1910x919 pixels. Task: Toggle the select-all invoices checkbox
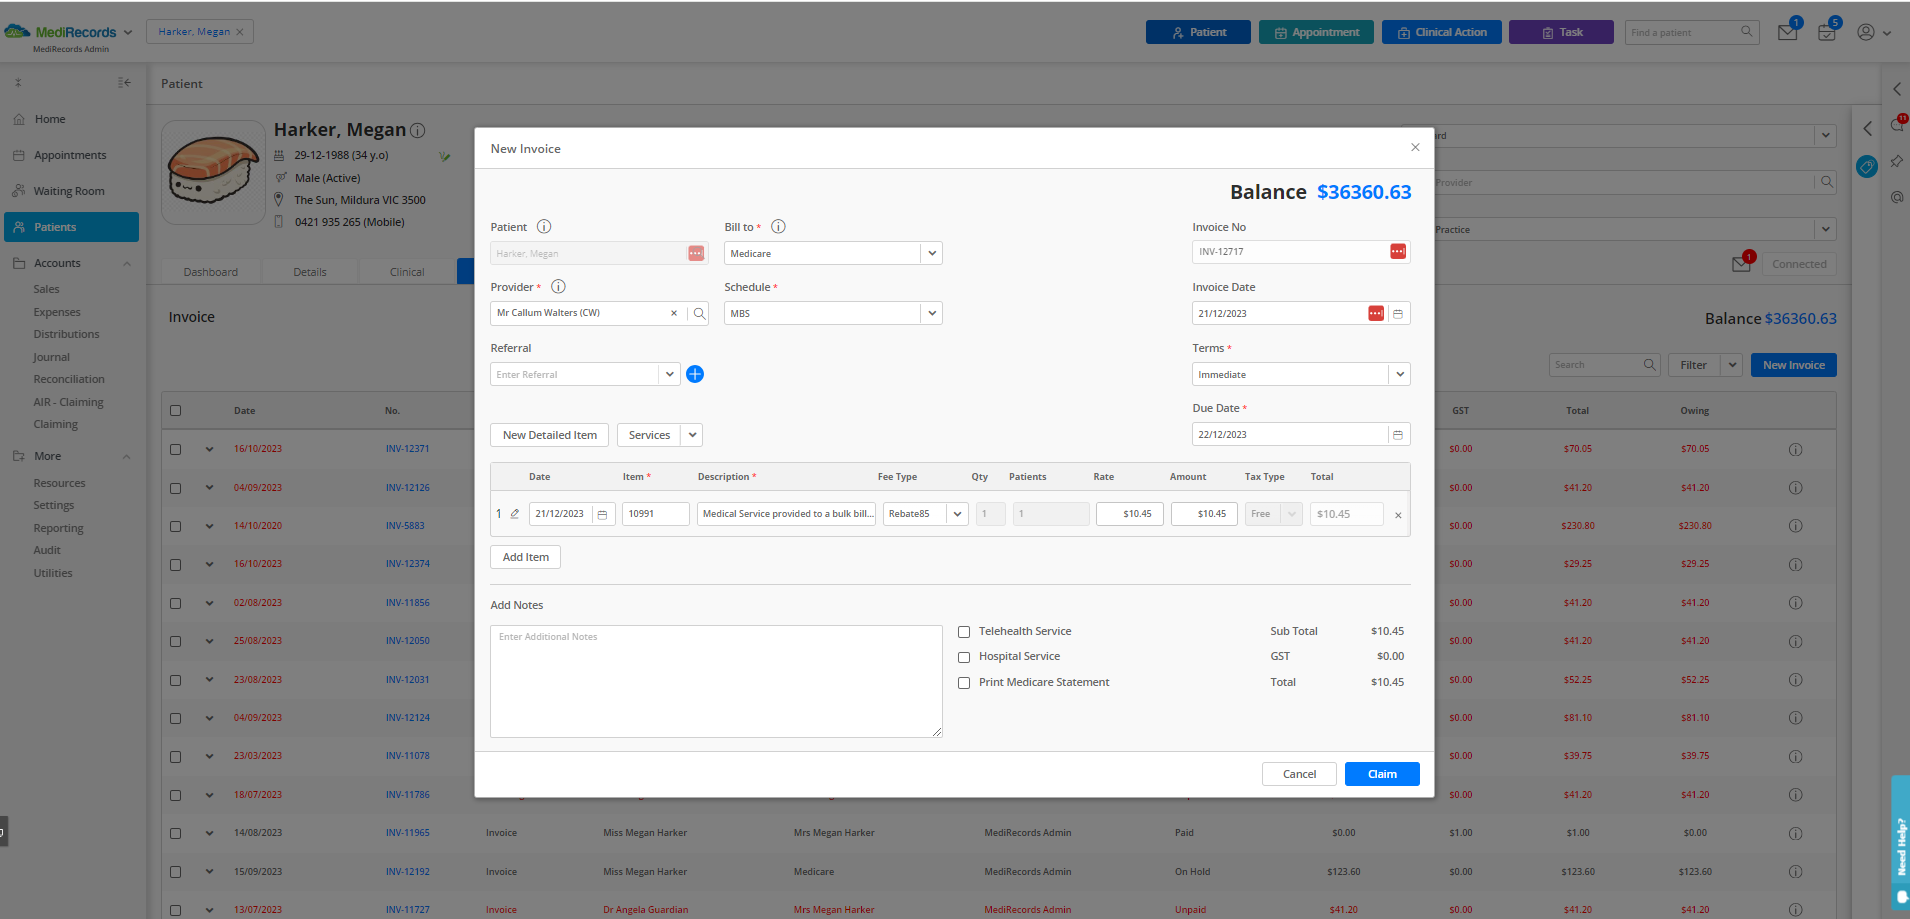[176, 411]
